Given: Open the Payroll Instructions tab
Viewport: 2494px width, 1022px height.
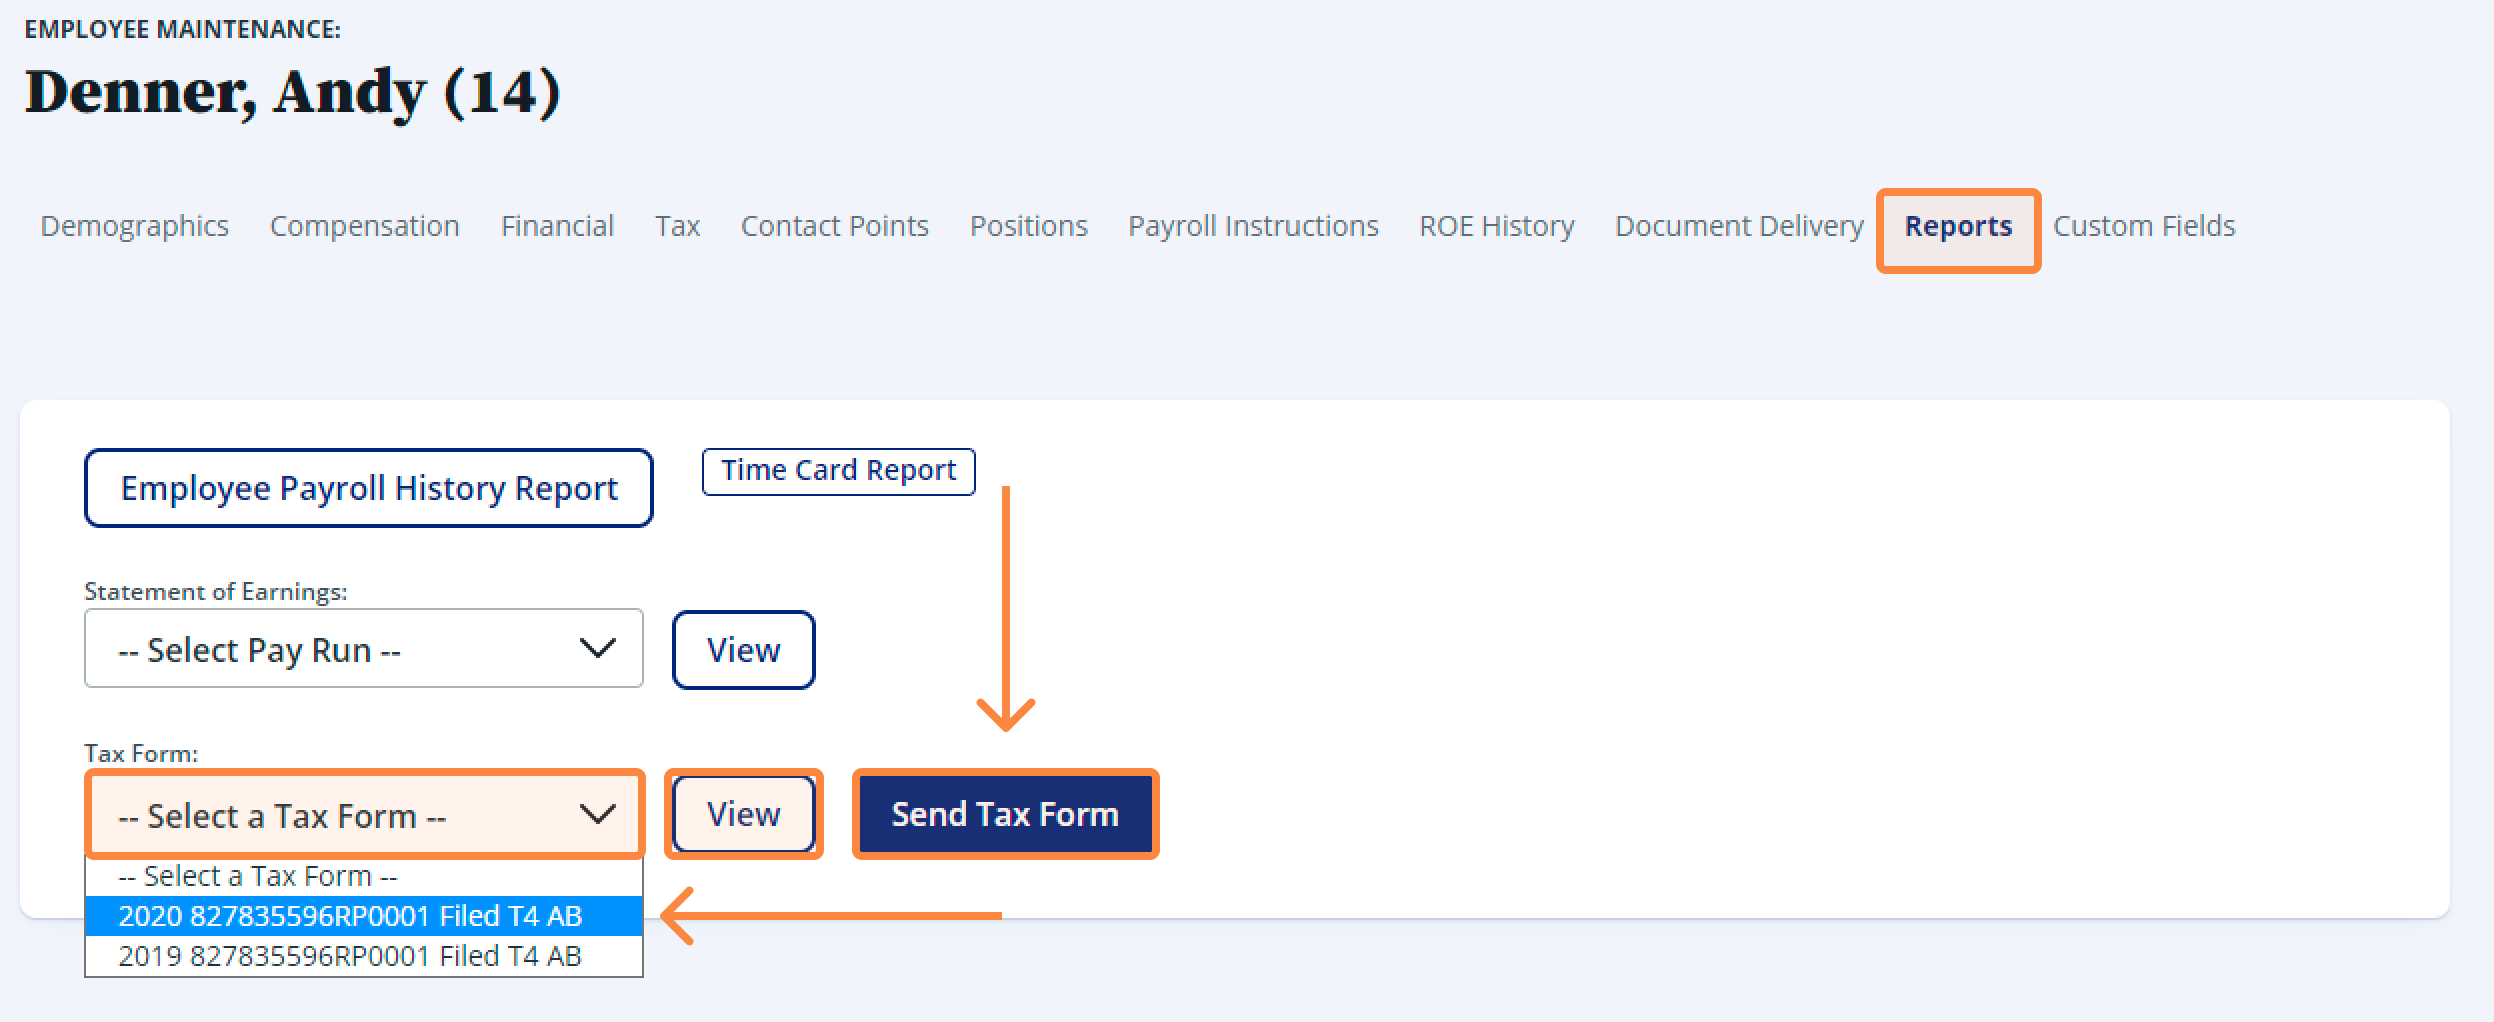Looking at the screenshot, I should pyautogui.click(x=1254, y=226).
